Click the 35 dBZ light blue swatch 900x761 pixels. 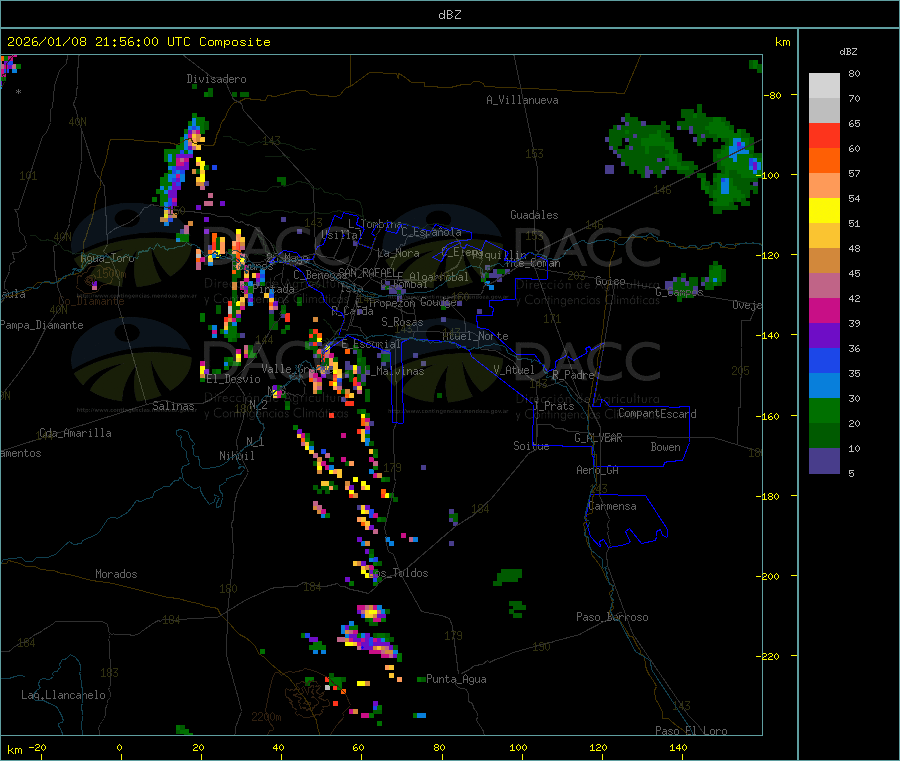[x=824, y=386]
